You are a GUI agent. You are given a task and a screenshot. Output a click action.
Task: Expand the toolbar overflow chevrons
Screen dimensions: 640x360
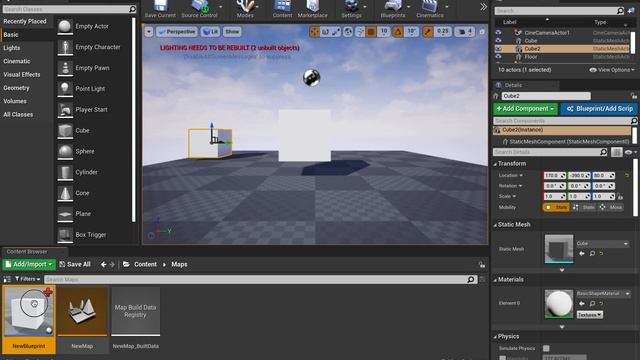pyautogui.click(x=483, y=7)
